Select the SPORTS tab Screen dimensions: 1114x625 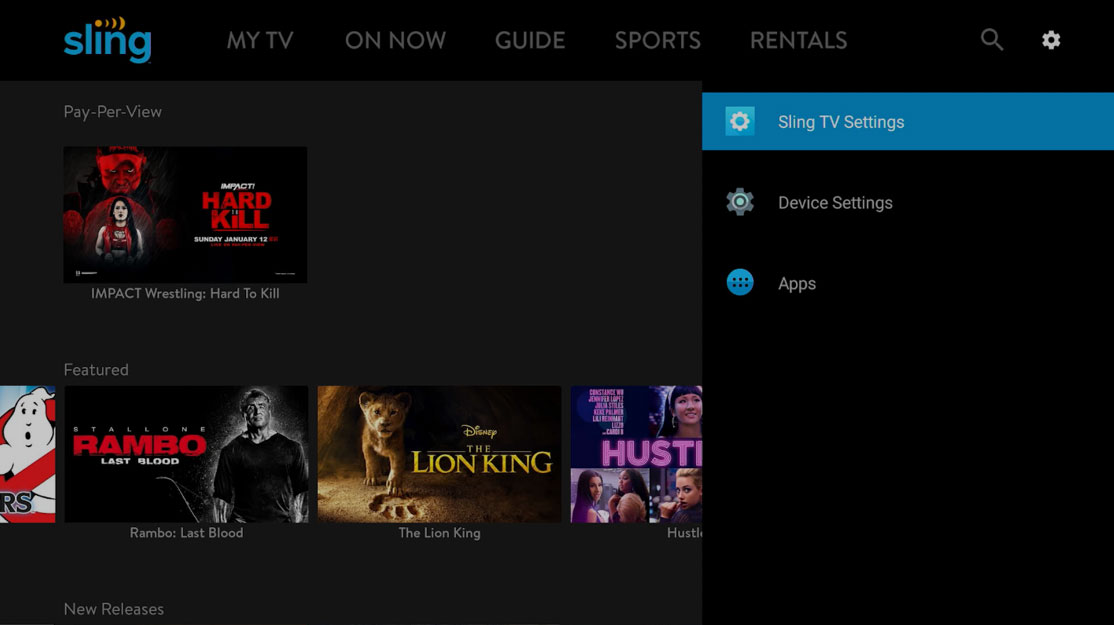pyautogui.click(x=658, y=40)
